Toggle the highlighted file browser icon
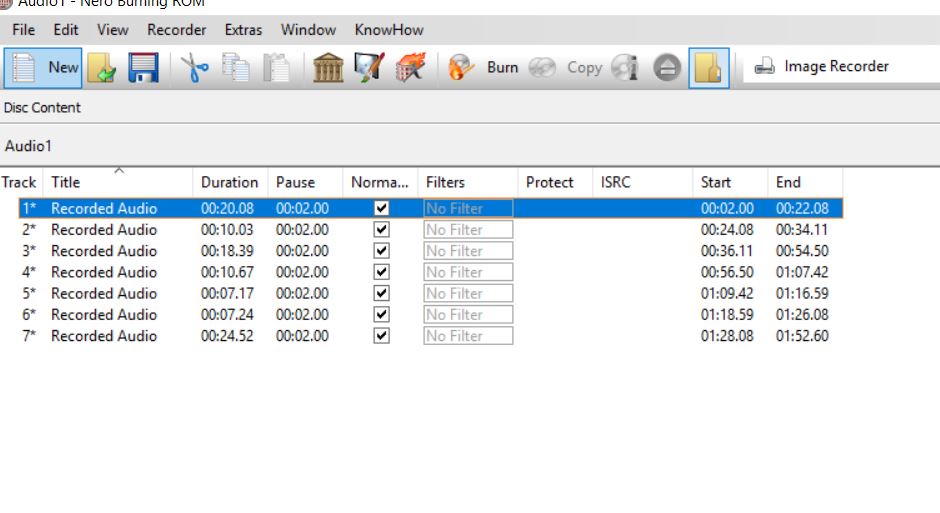 click(x=708, y=68)
